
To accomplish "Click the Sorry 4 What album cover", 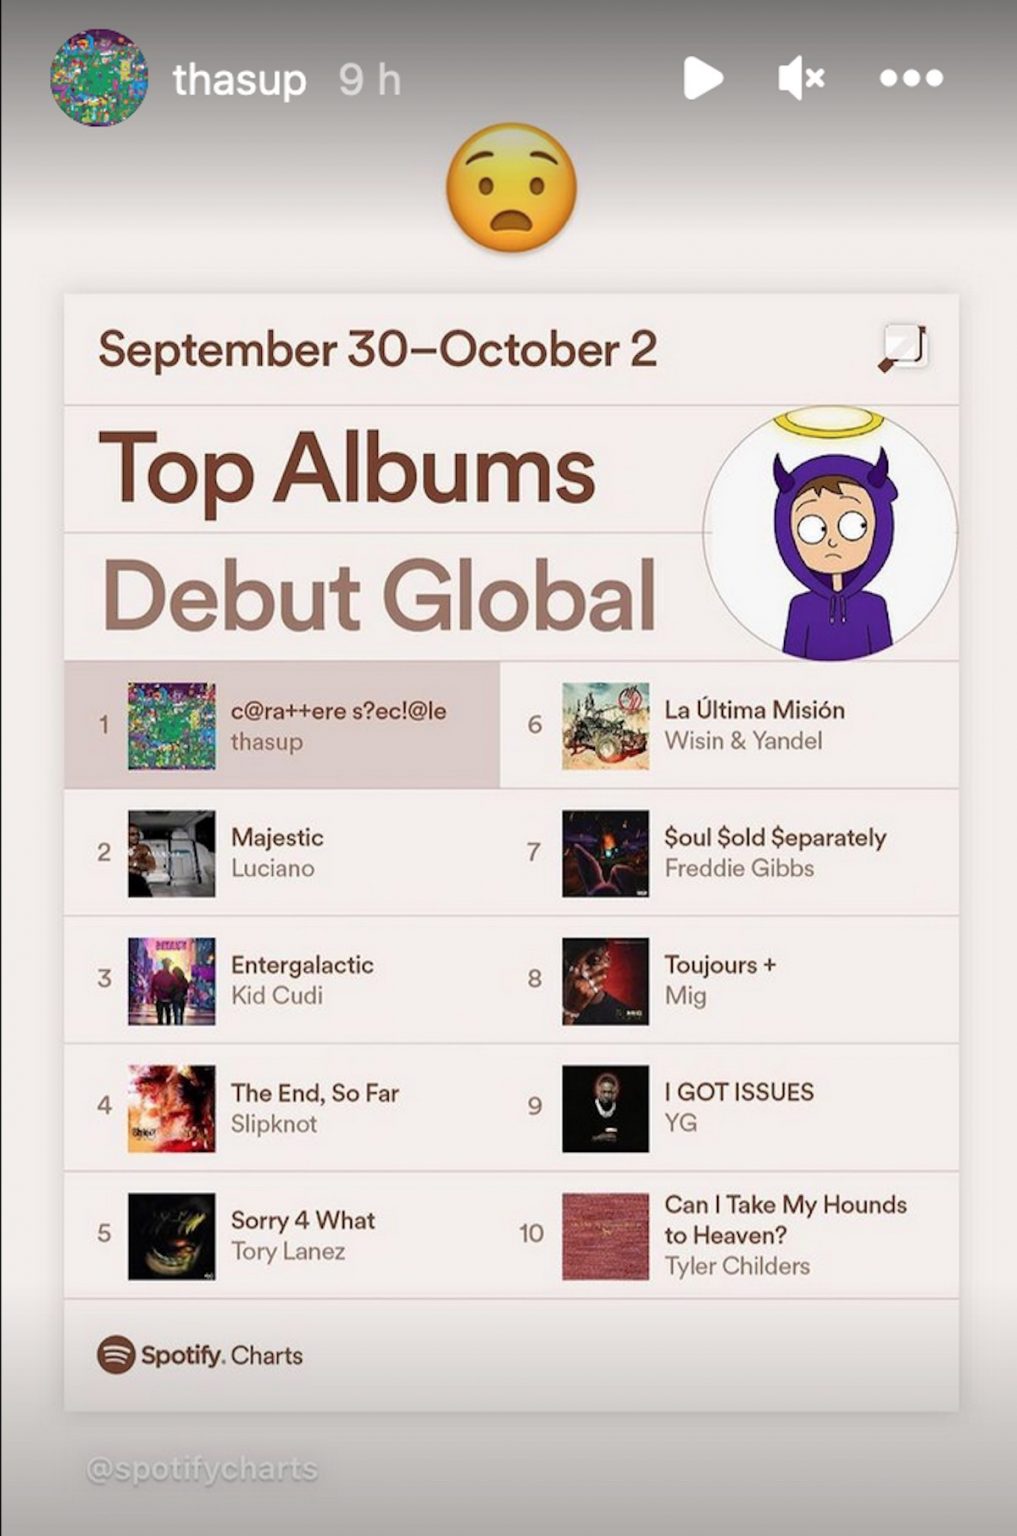I will (x=171, y=1236).
